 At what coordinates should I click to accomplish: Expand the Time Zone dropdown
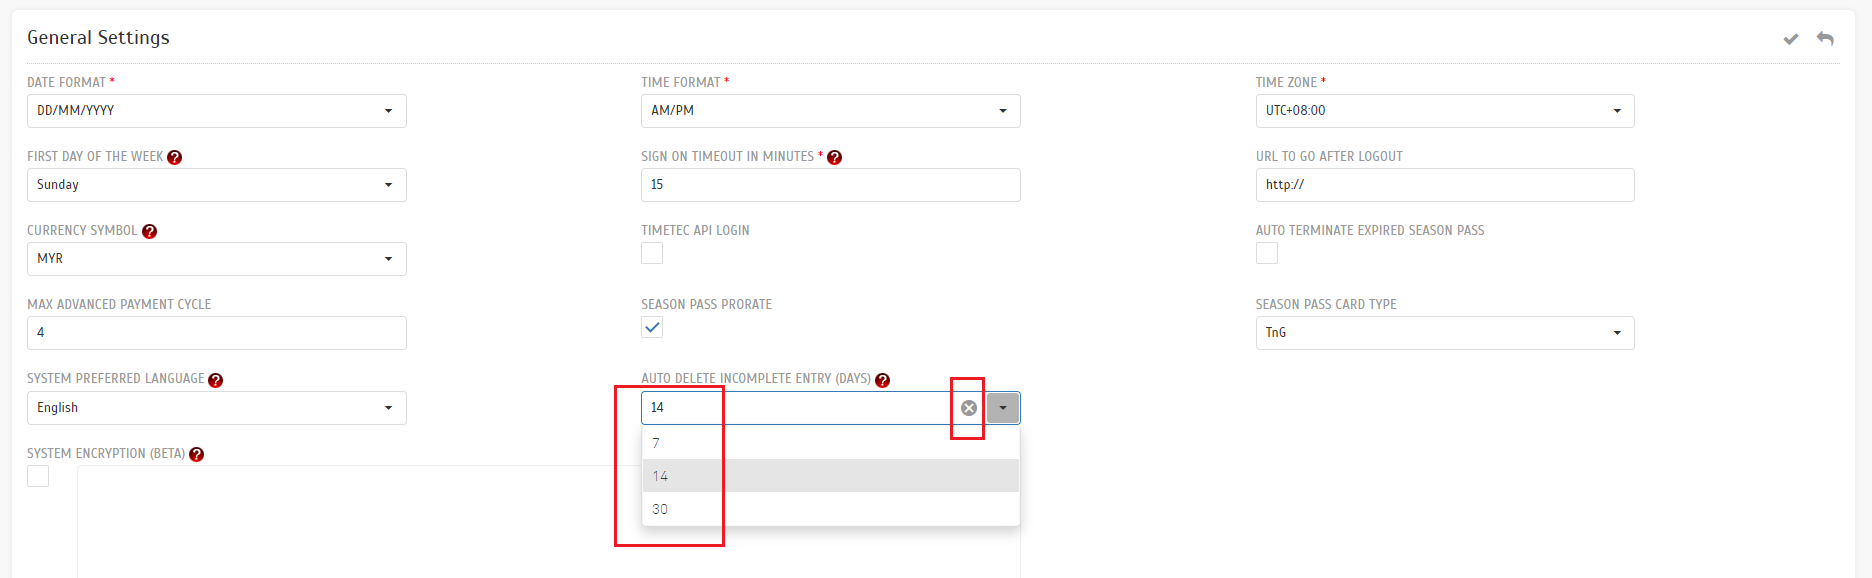(x=1445, y=111)
